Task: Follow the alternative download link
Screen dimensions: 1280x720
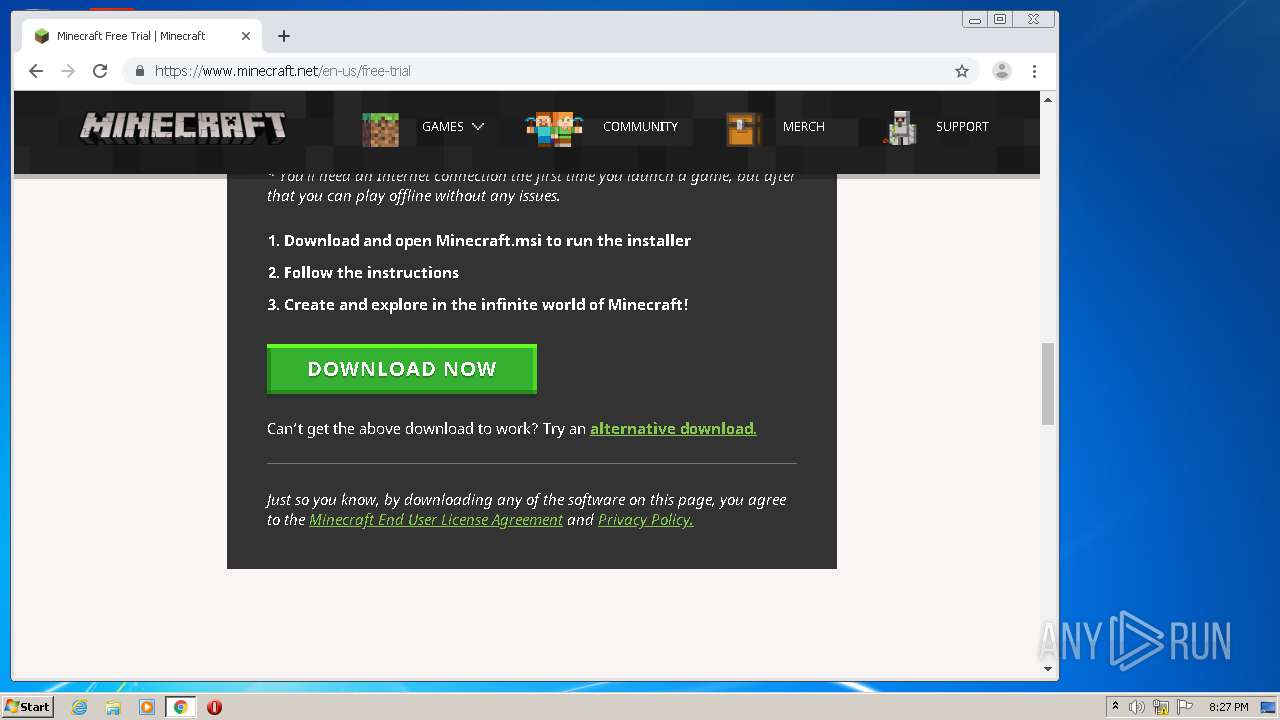Action: click(673, 428)
